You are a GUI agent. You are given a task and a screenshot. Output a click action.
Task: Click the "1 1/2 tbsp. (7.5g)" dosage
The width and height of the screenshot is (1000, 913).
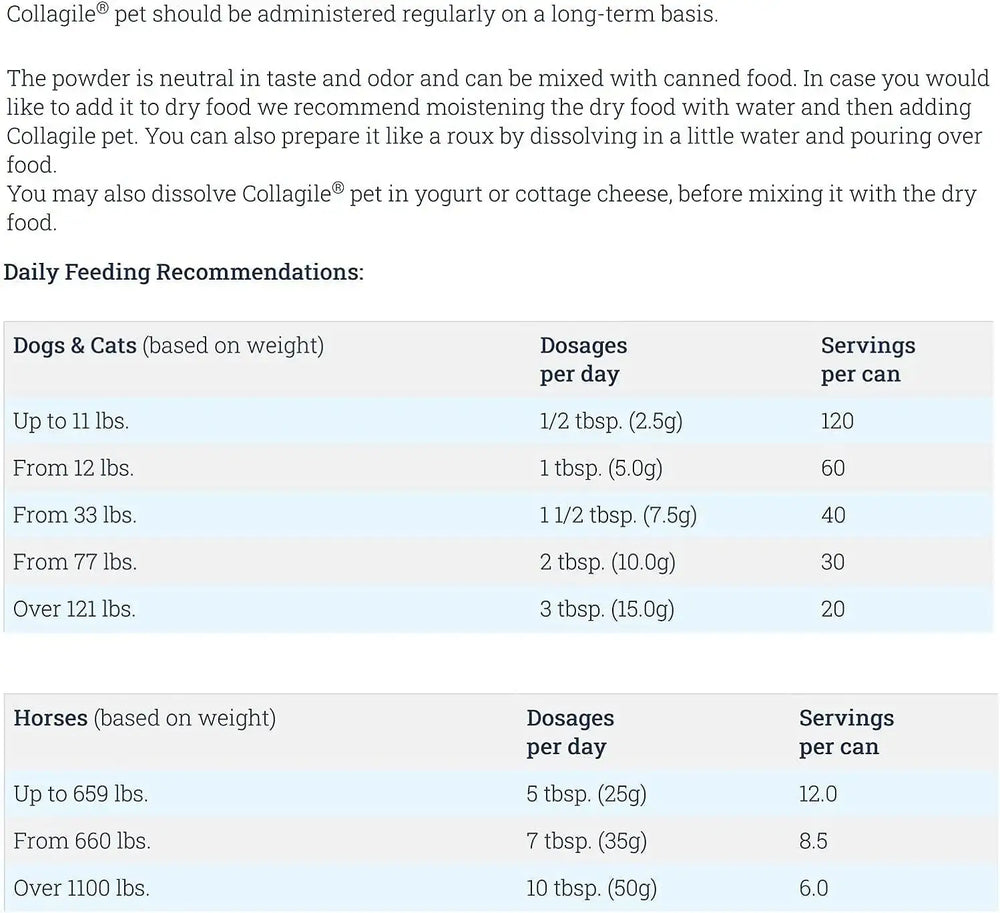618,515
